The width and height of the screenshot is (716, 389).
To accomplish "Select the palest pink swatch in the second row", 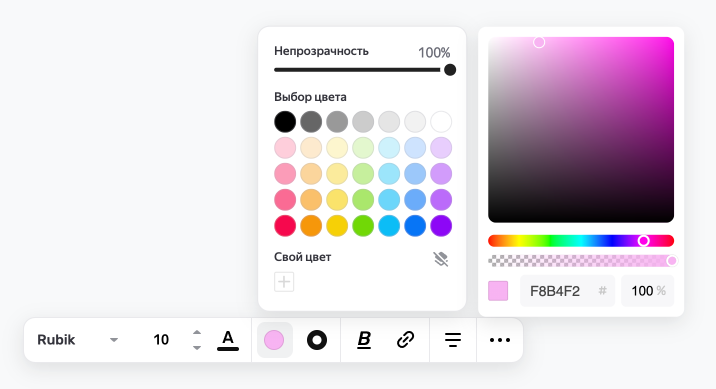I will [285, 148].
